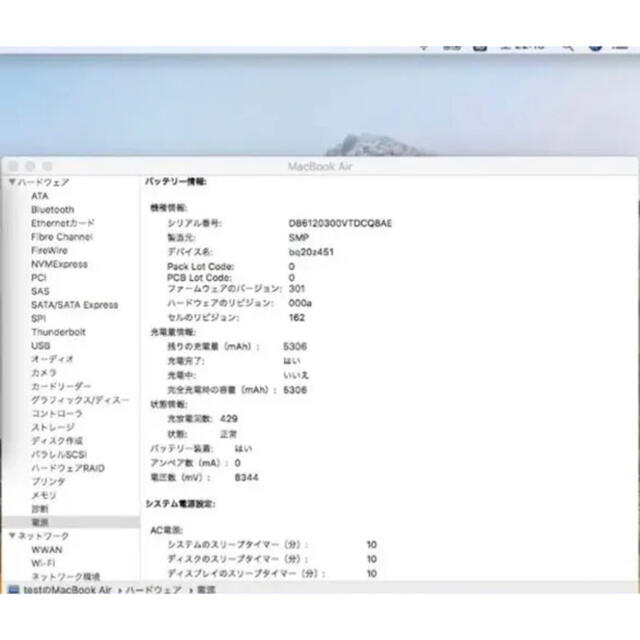Click the バッテリー情報 heading
Image resolution: width=640 pixels, height=640 pixels.
[176, 182]
